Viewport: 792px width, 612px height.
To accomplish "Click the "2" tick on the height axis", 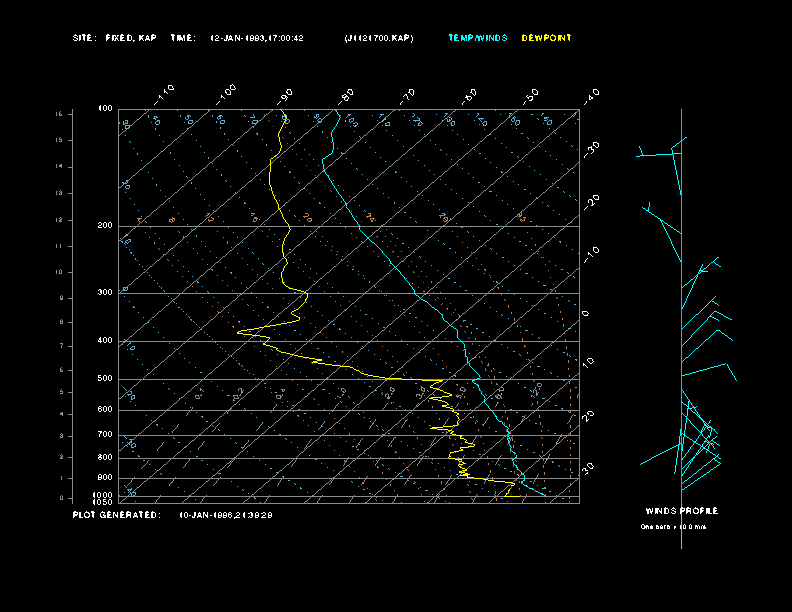I will click(62, 457).
